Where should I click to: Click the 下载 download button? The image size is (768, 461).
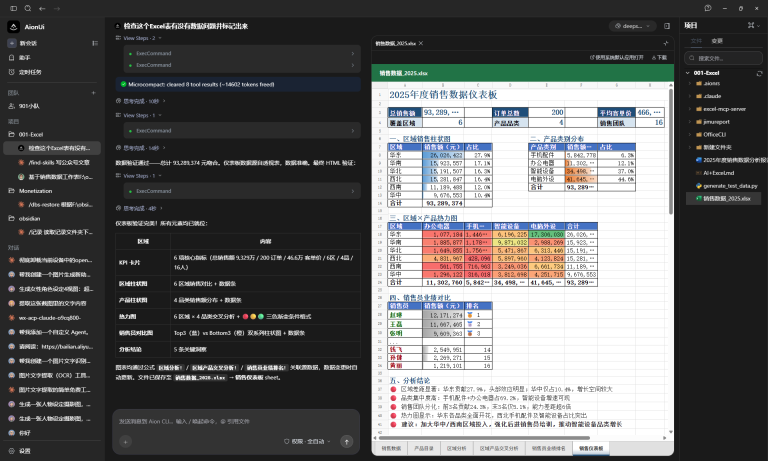point(659,57)
